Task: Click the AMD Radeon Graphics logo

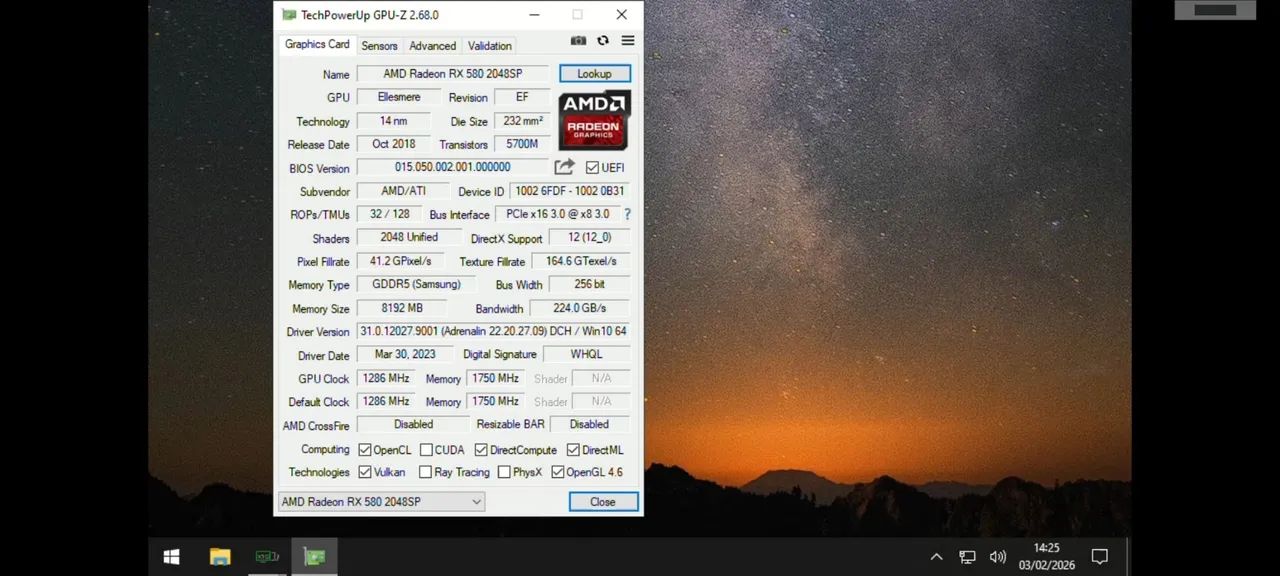Action: 594,120
